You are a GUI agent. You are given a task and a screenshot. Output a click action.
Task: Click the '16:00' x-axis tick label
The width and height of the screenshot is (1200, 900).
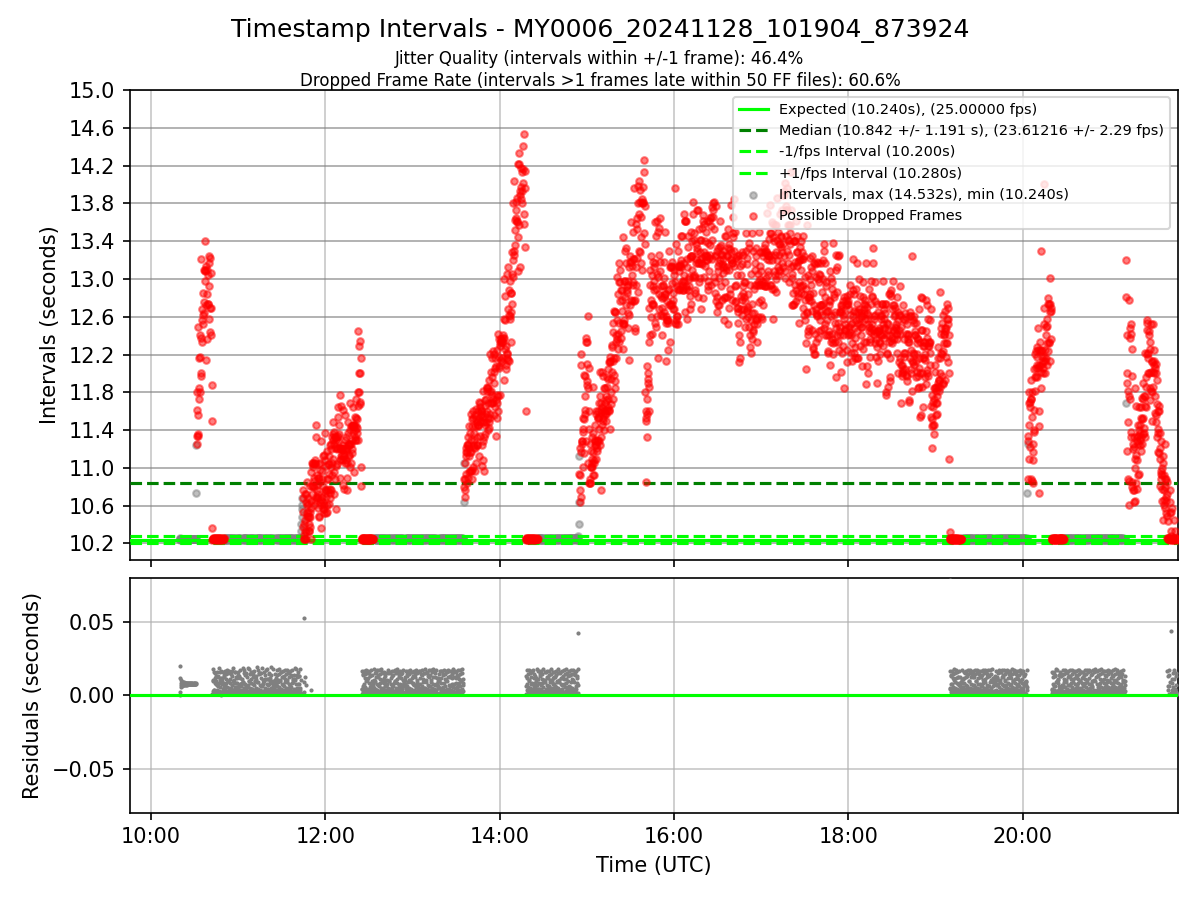point(674,837)
